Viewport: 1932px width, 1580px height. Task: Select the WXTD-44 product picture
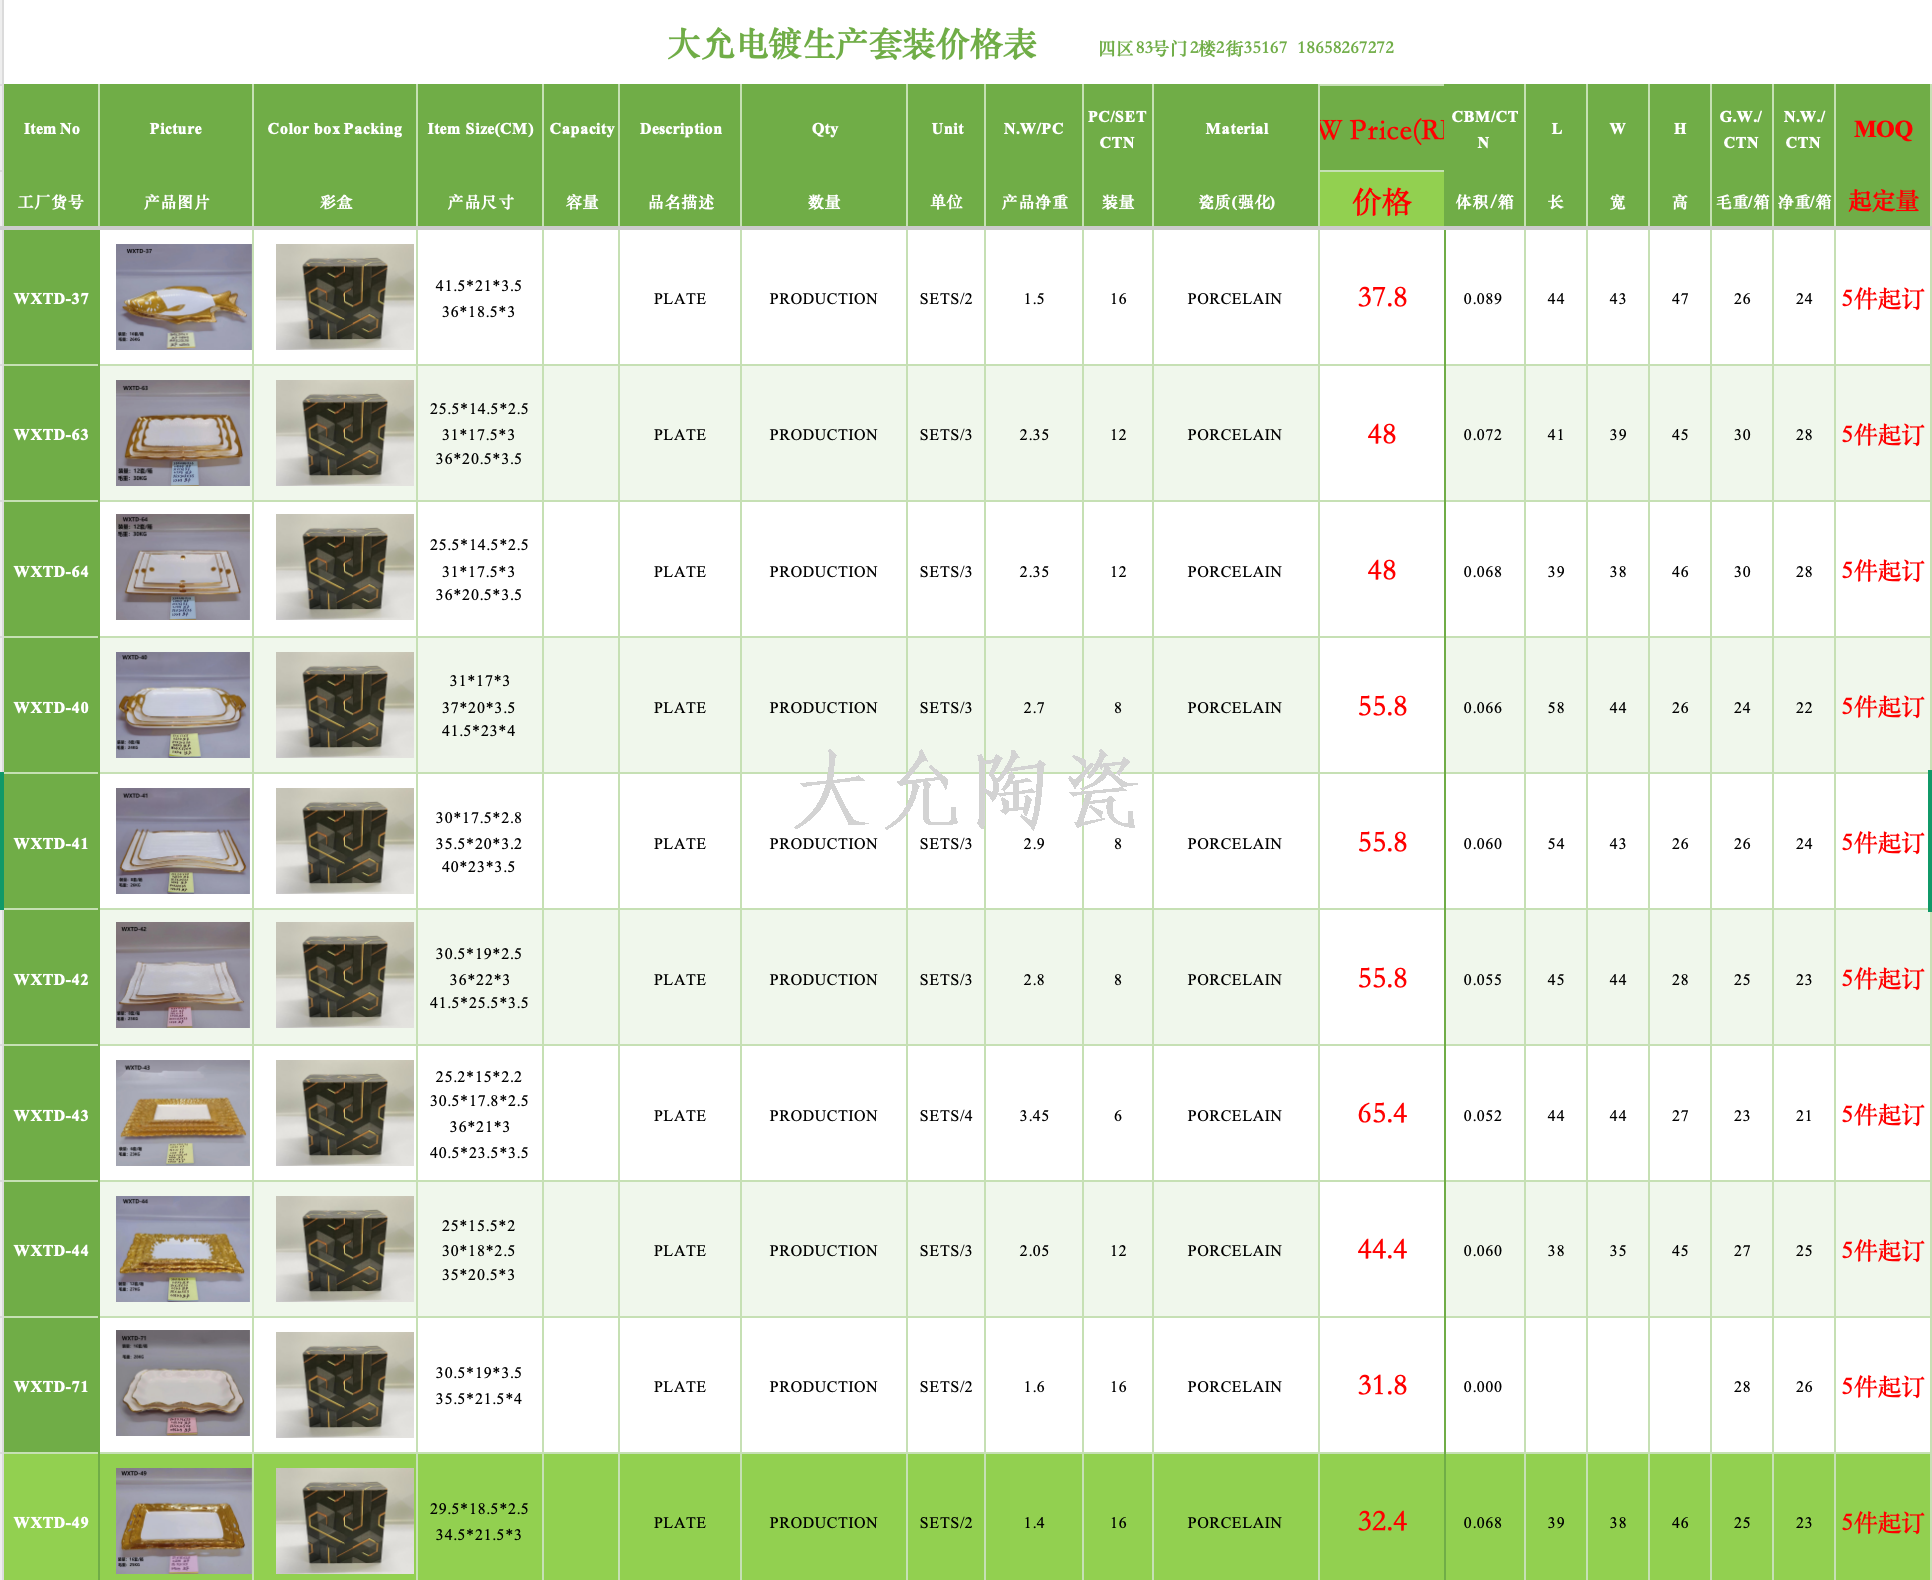(183, 1249)
